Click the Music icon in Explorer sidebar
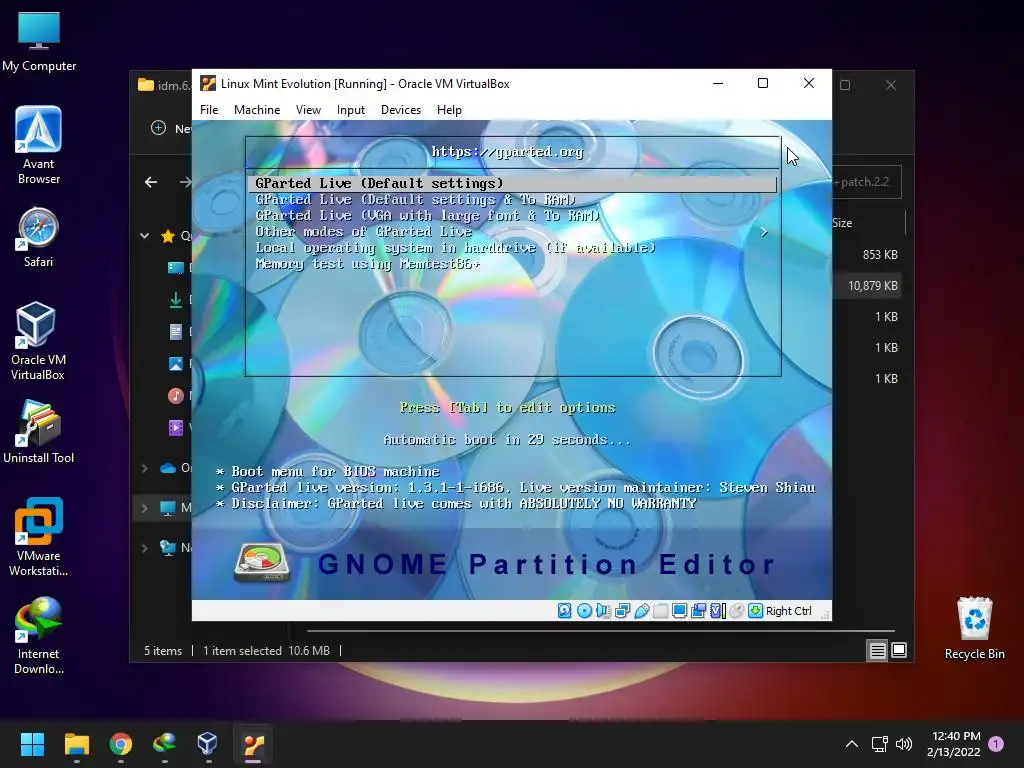Viewport: 1024px width, 768px height. point(176,396)
